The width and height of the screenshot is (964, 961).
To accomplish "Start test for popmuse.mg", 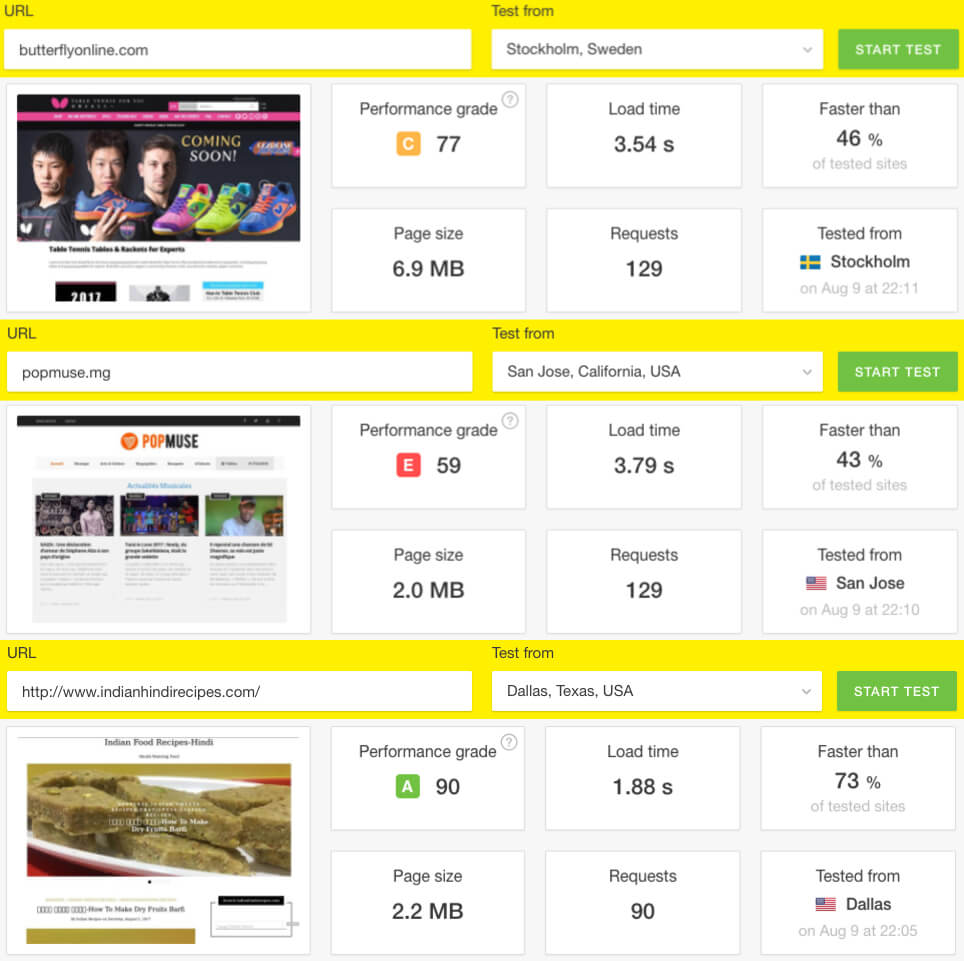I will pyautogui.click(x=897, y=371).
